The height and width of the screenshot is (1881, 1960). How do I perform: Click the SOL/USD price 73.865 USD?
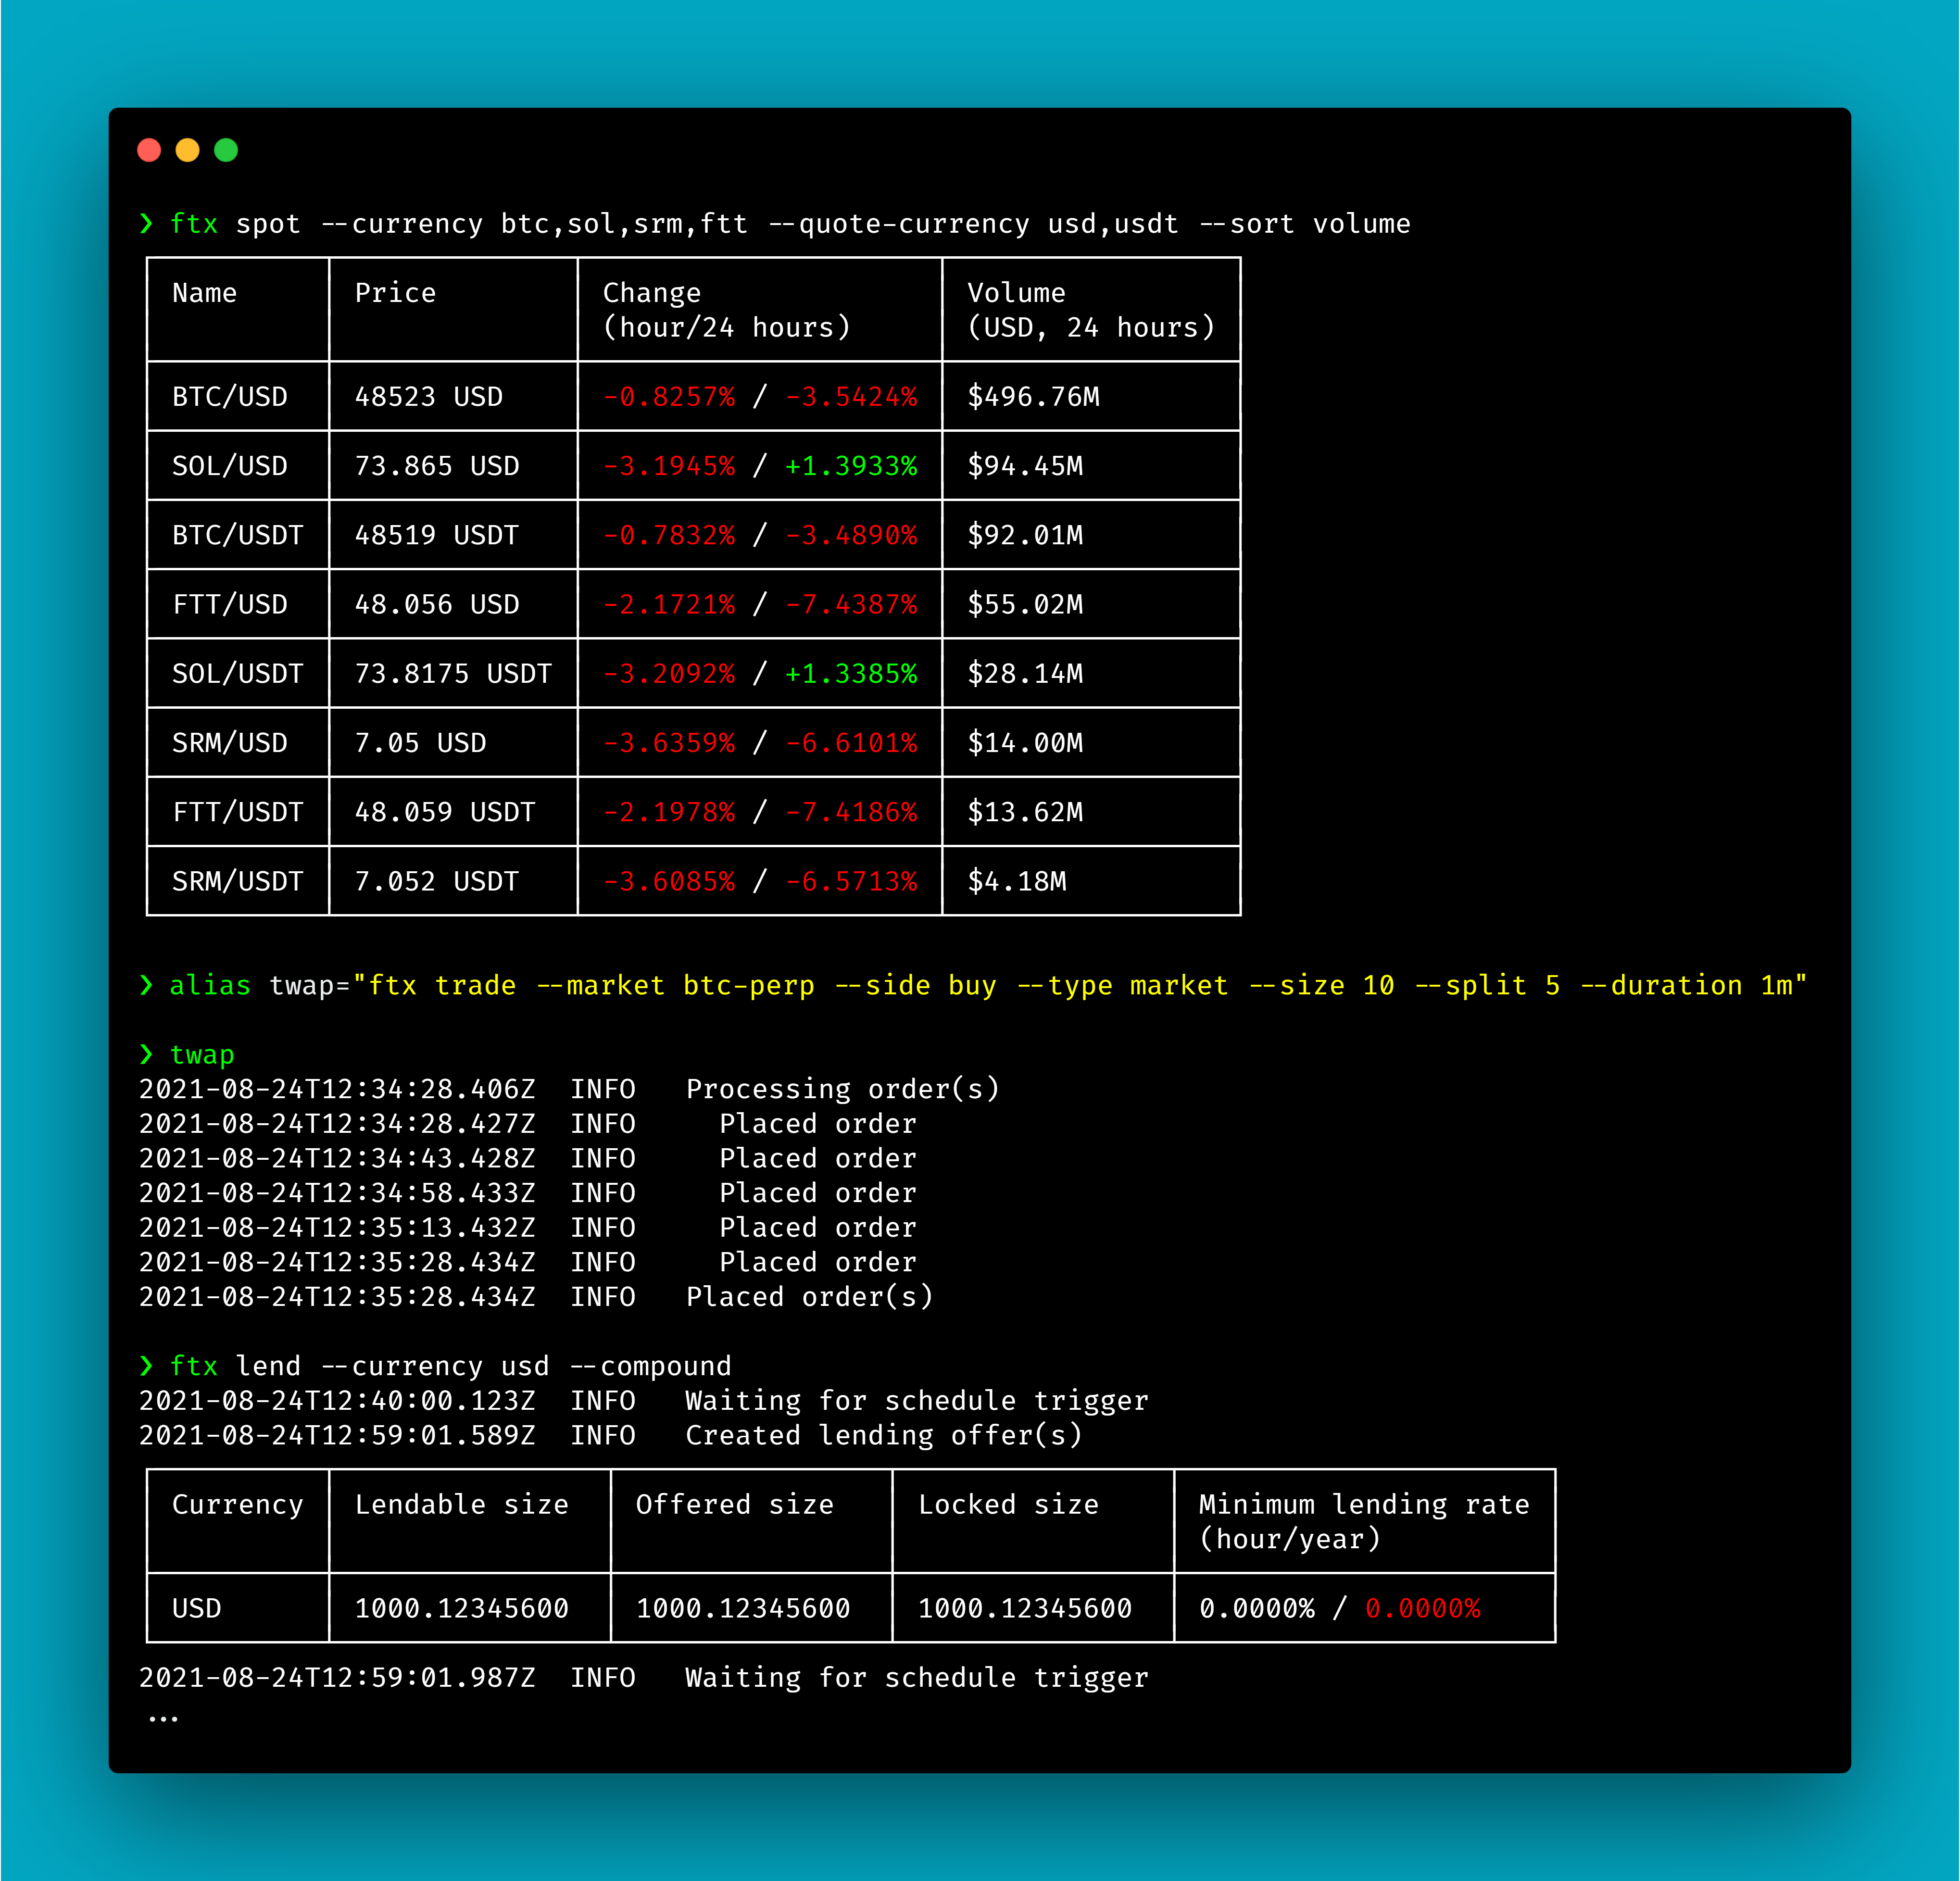(x=437, y=466)
